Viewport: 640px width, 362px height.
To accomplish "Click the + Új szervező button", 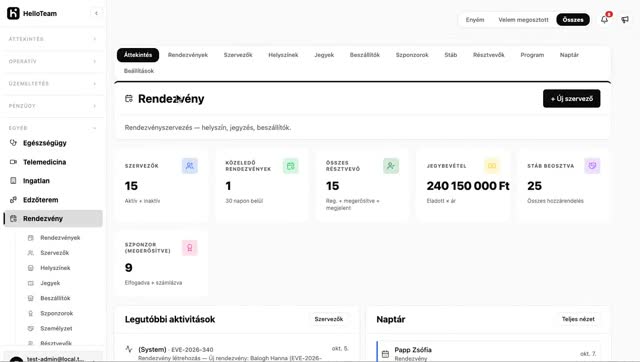I will tap(571, 98).
